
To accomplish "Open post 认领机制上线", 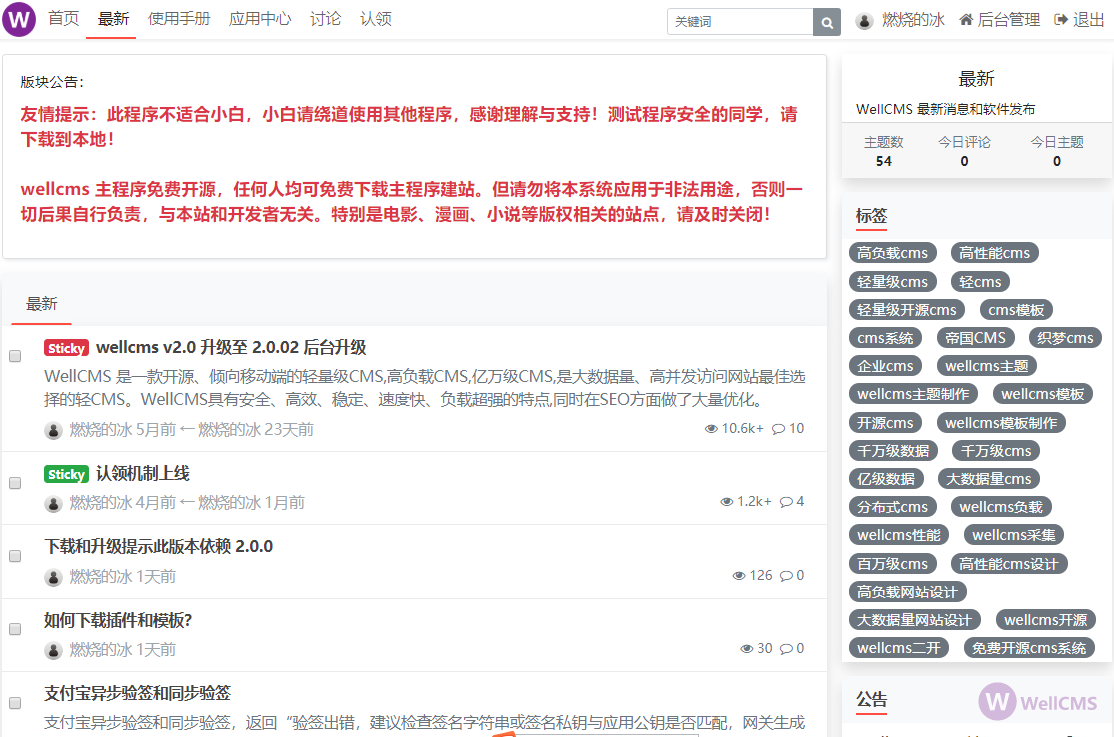I will pyautogui.click(x=143, y=473).
